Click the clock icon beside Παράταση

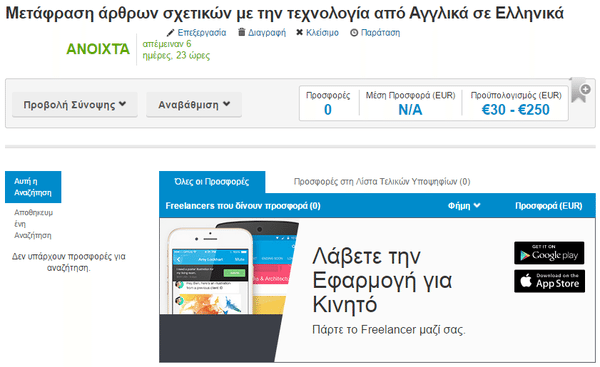pyautogui.click(x=354, y=33)
